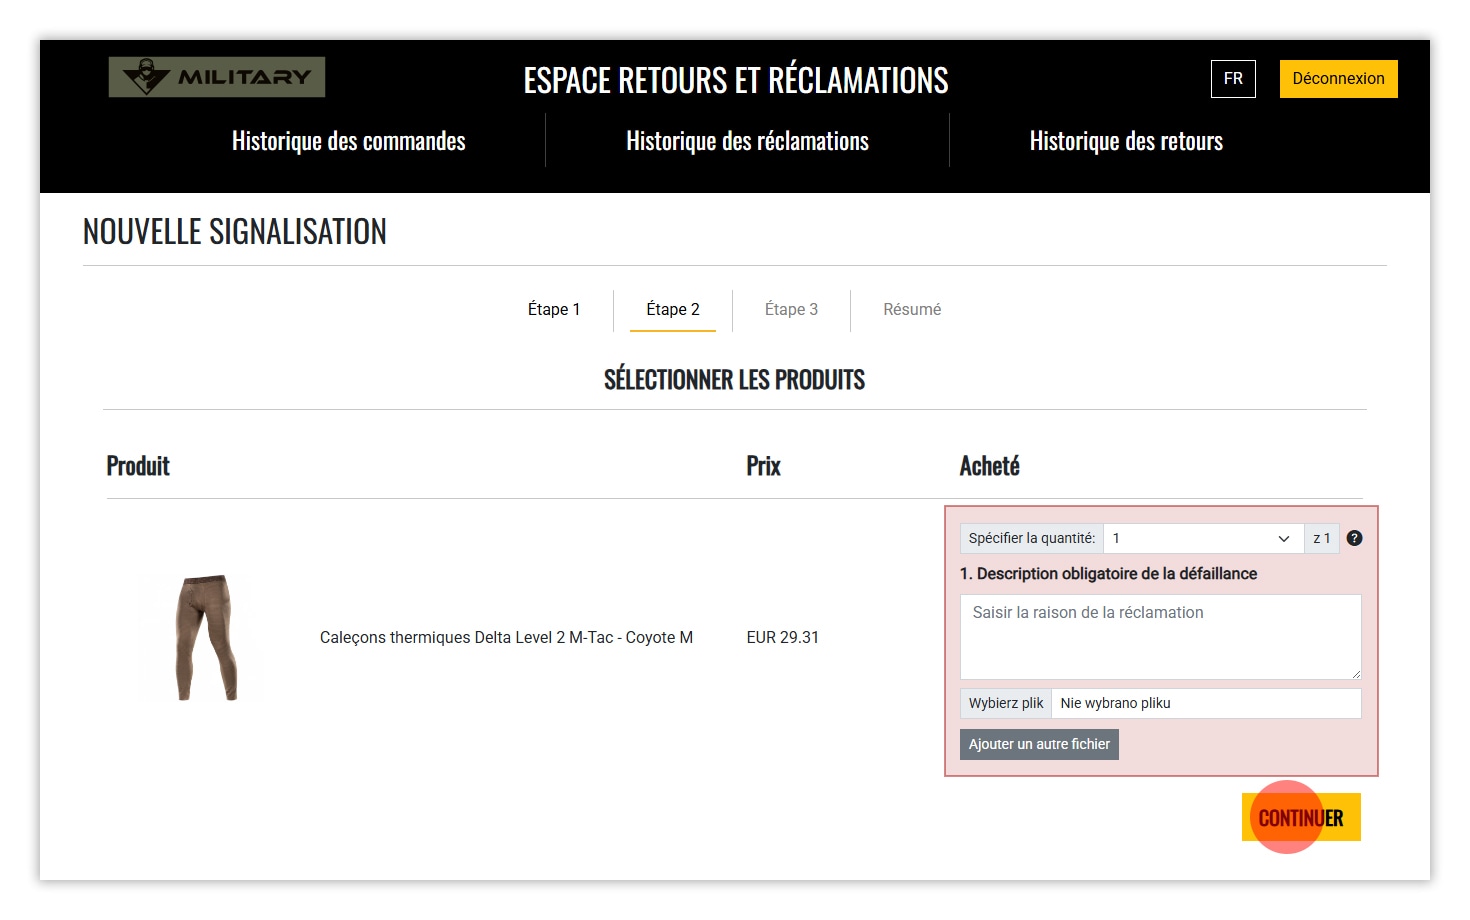Go to Historique des réclamations
Viewport: 1470px width, 920px height.
[x=747, y=141]
